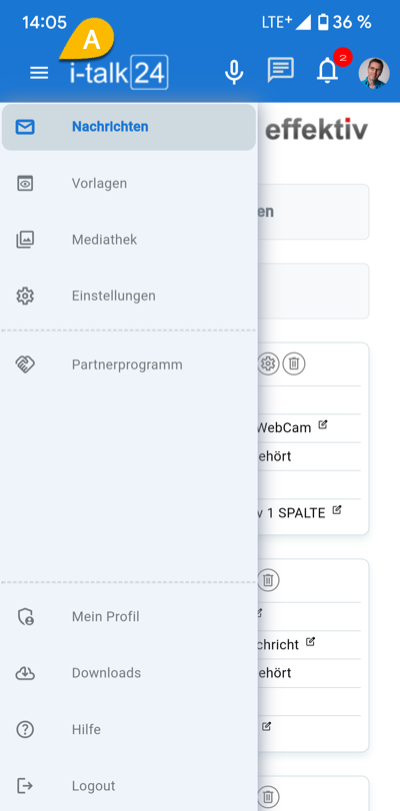
Task: Go to Downloads
Action: (x=129, y=673)
